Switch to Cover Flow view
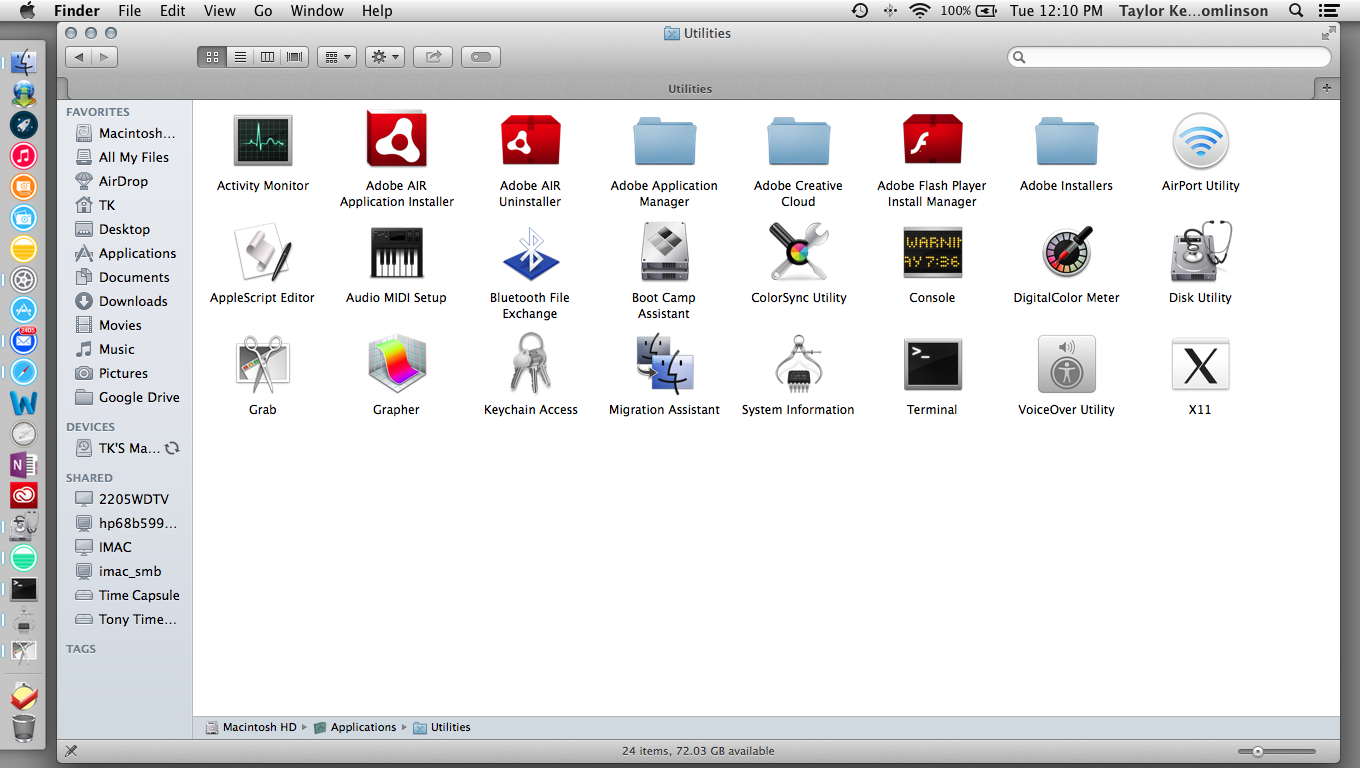The height and width of the screenshot is (768, 1360). (x=294, y=57)
